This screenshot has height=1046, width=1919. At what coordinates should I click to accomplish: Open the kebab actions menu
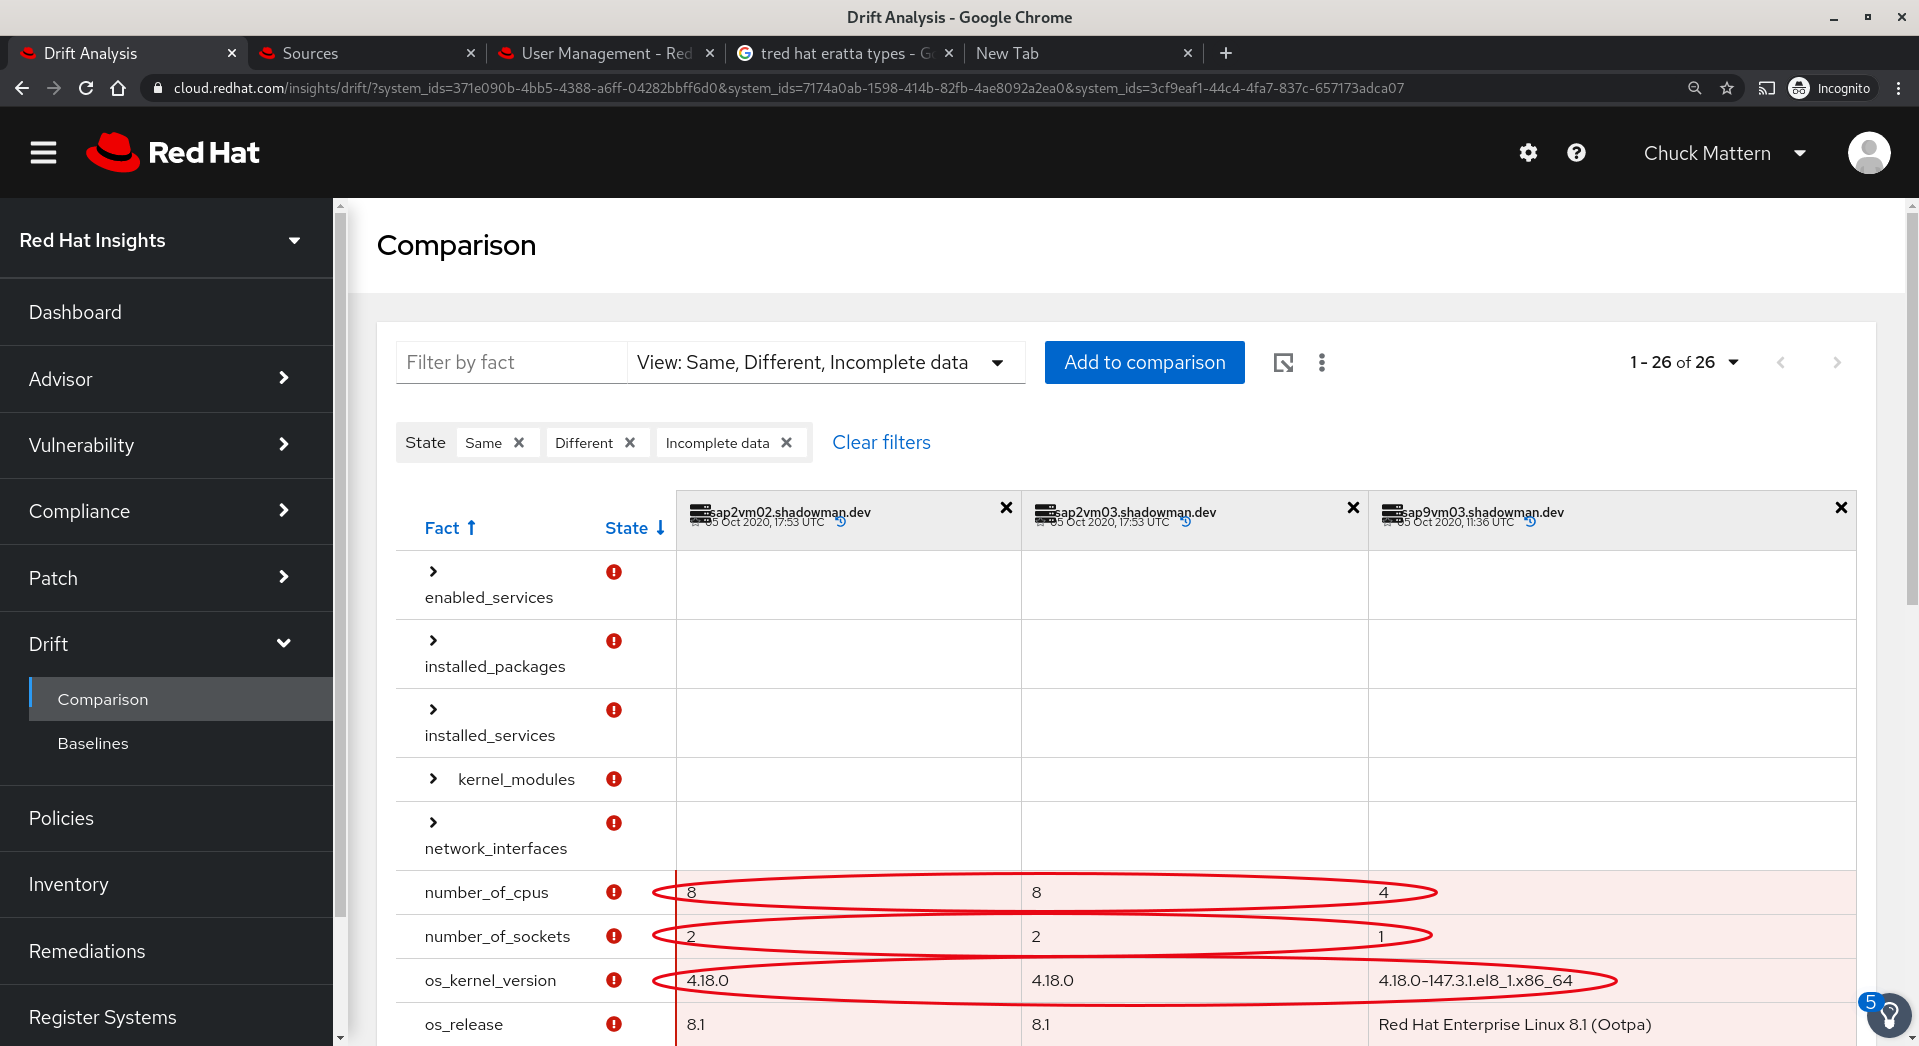pos(1322,362)
